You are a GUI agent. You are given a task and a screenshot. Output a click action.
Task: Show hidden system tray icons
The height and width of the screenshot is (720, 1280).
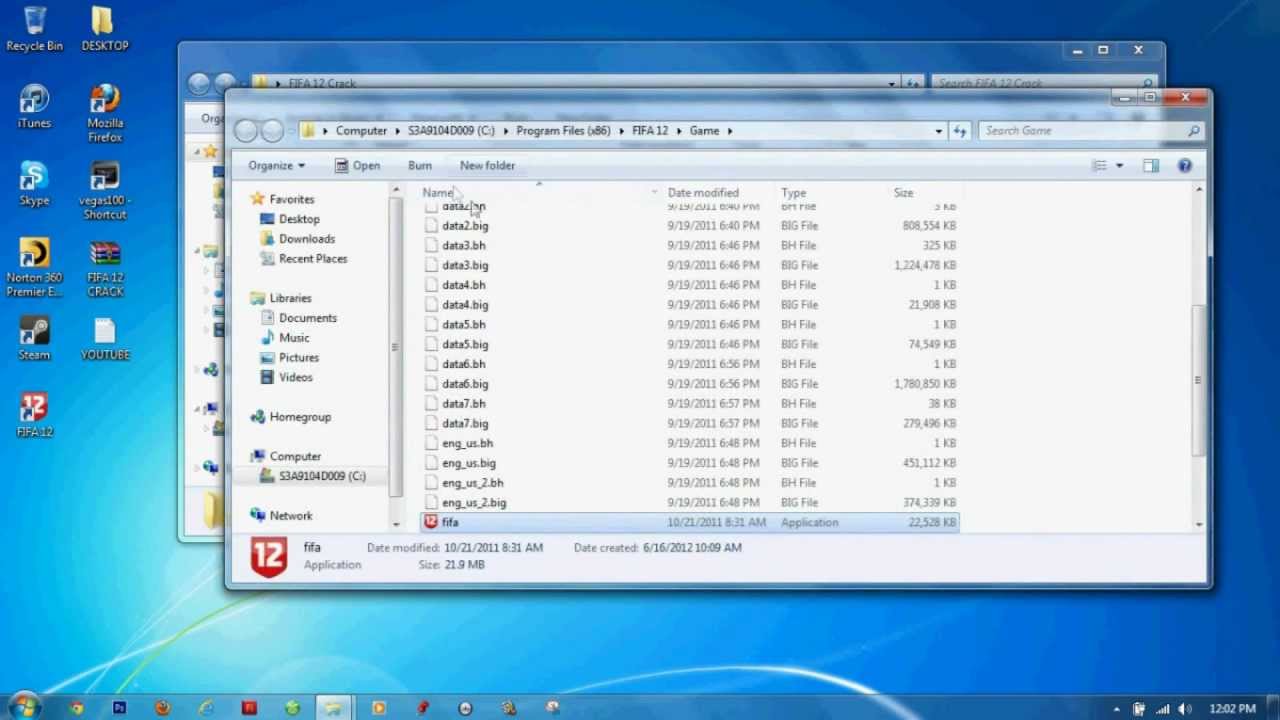pyautogui.click(x=1117, y=709)
